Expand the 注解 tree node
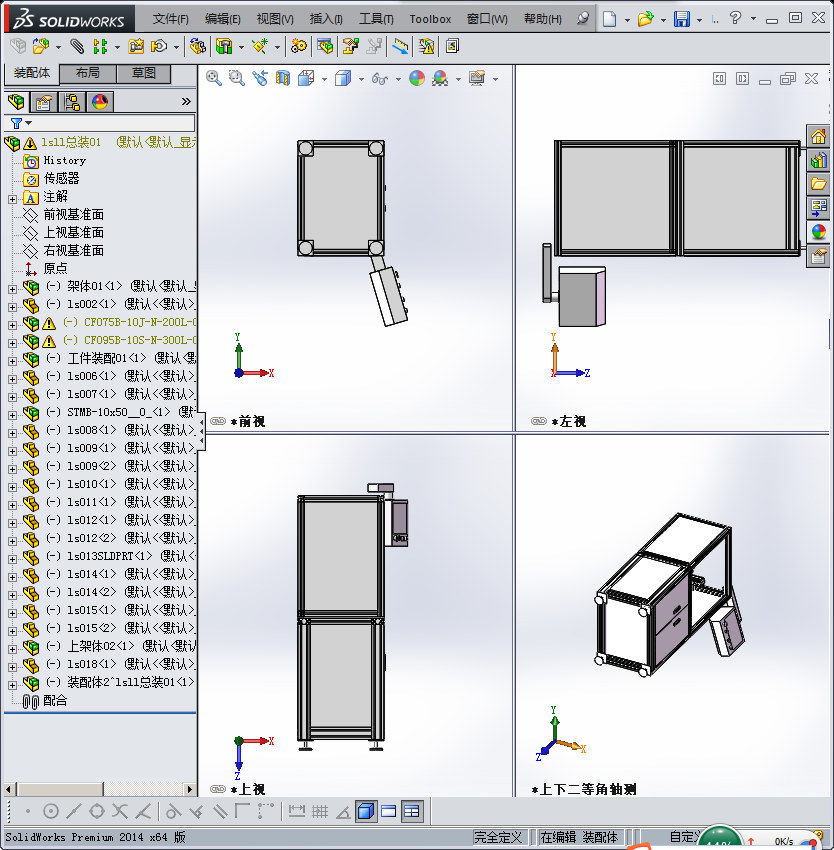 (x=12, y=199)
